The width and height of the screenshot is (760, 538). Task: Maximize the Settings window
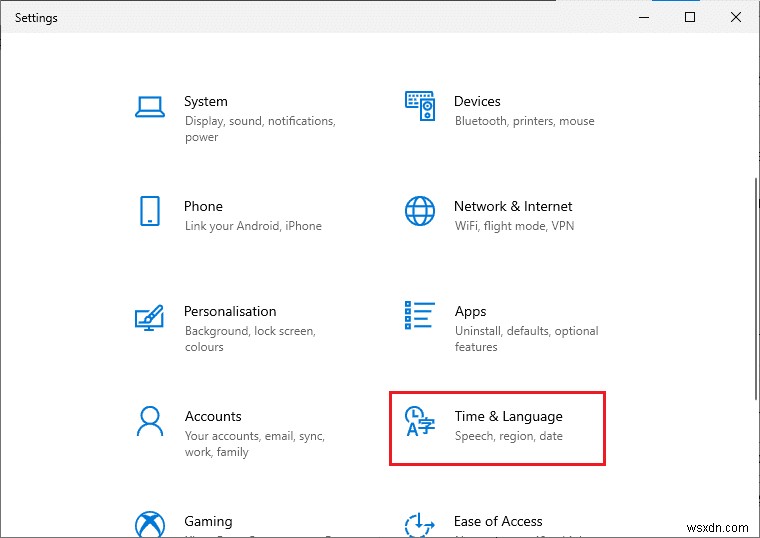(x=690, y=17)
